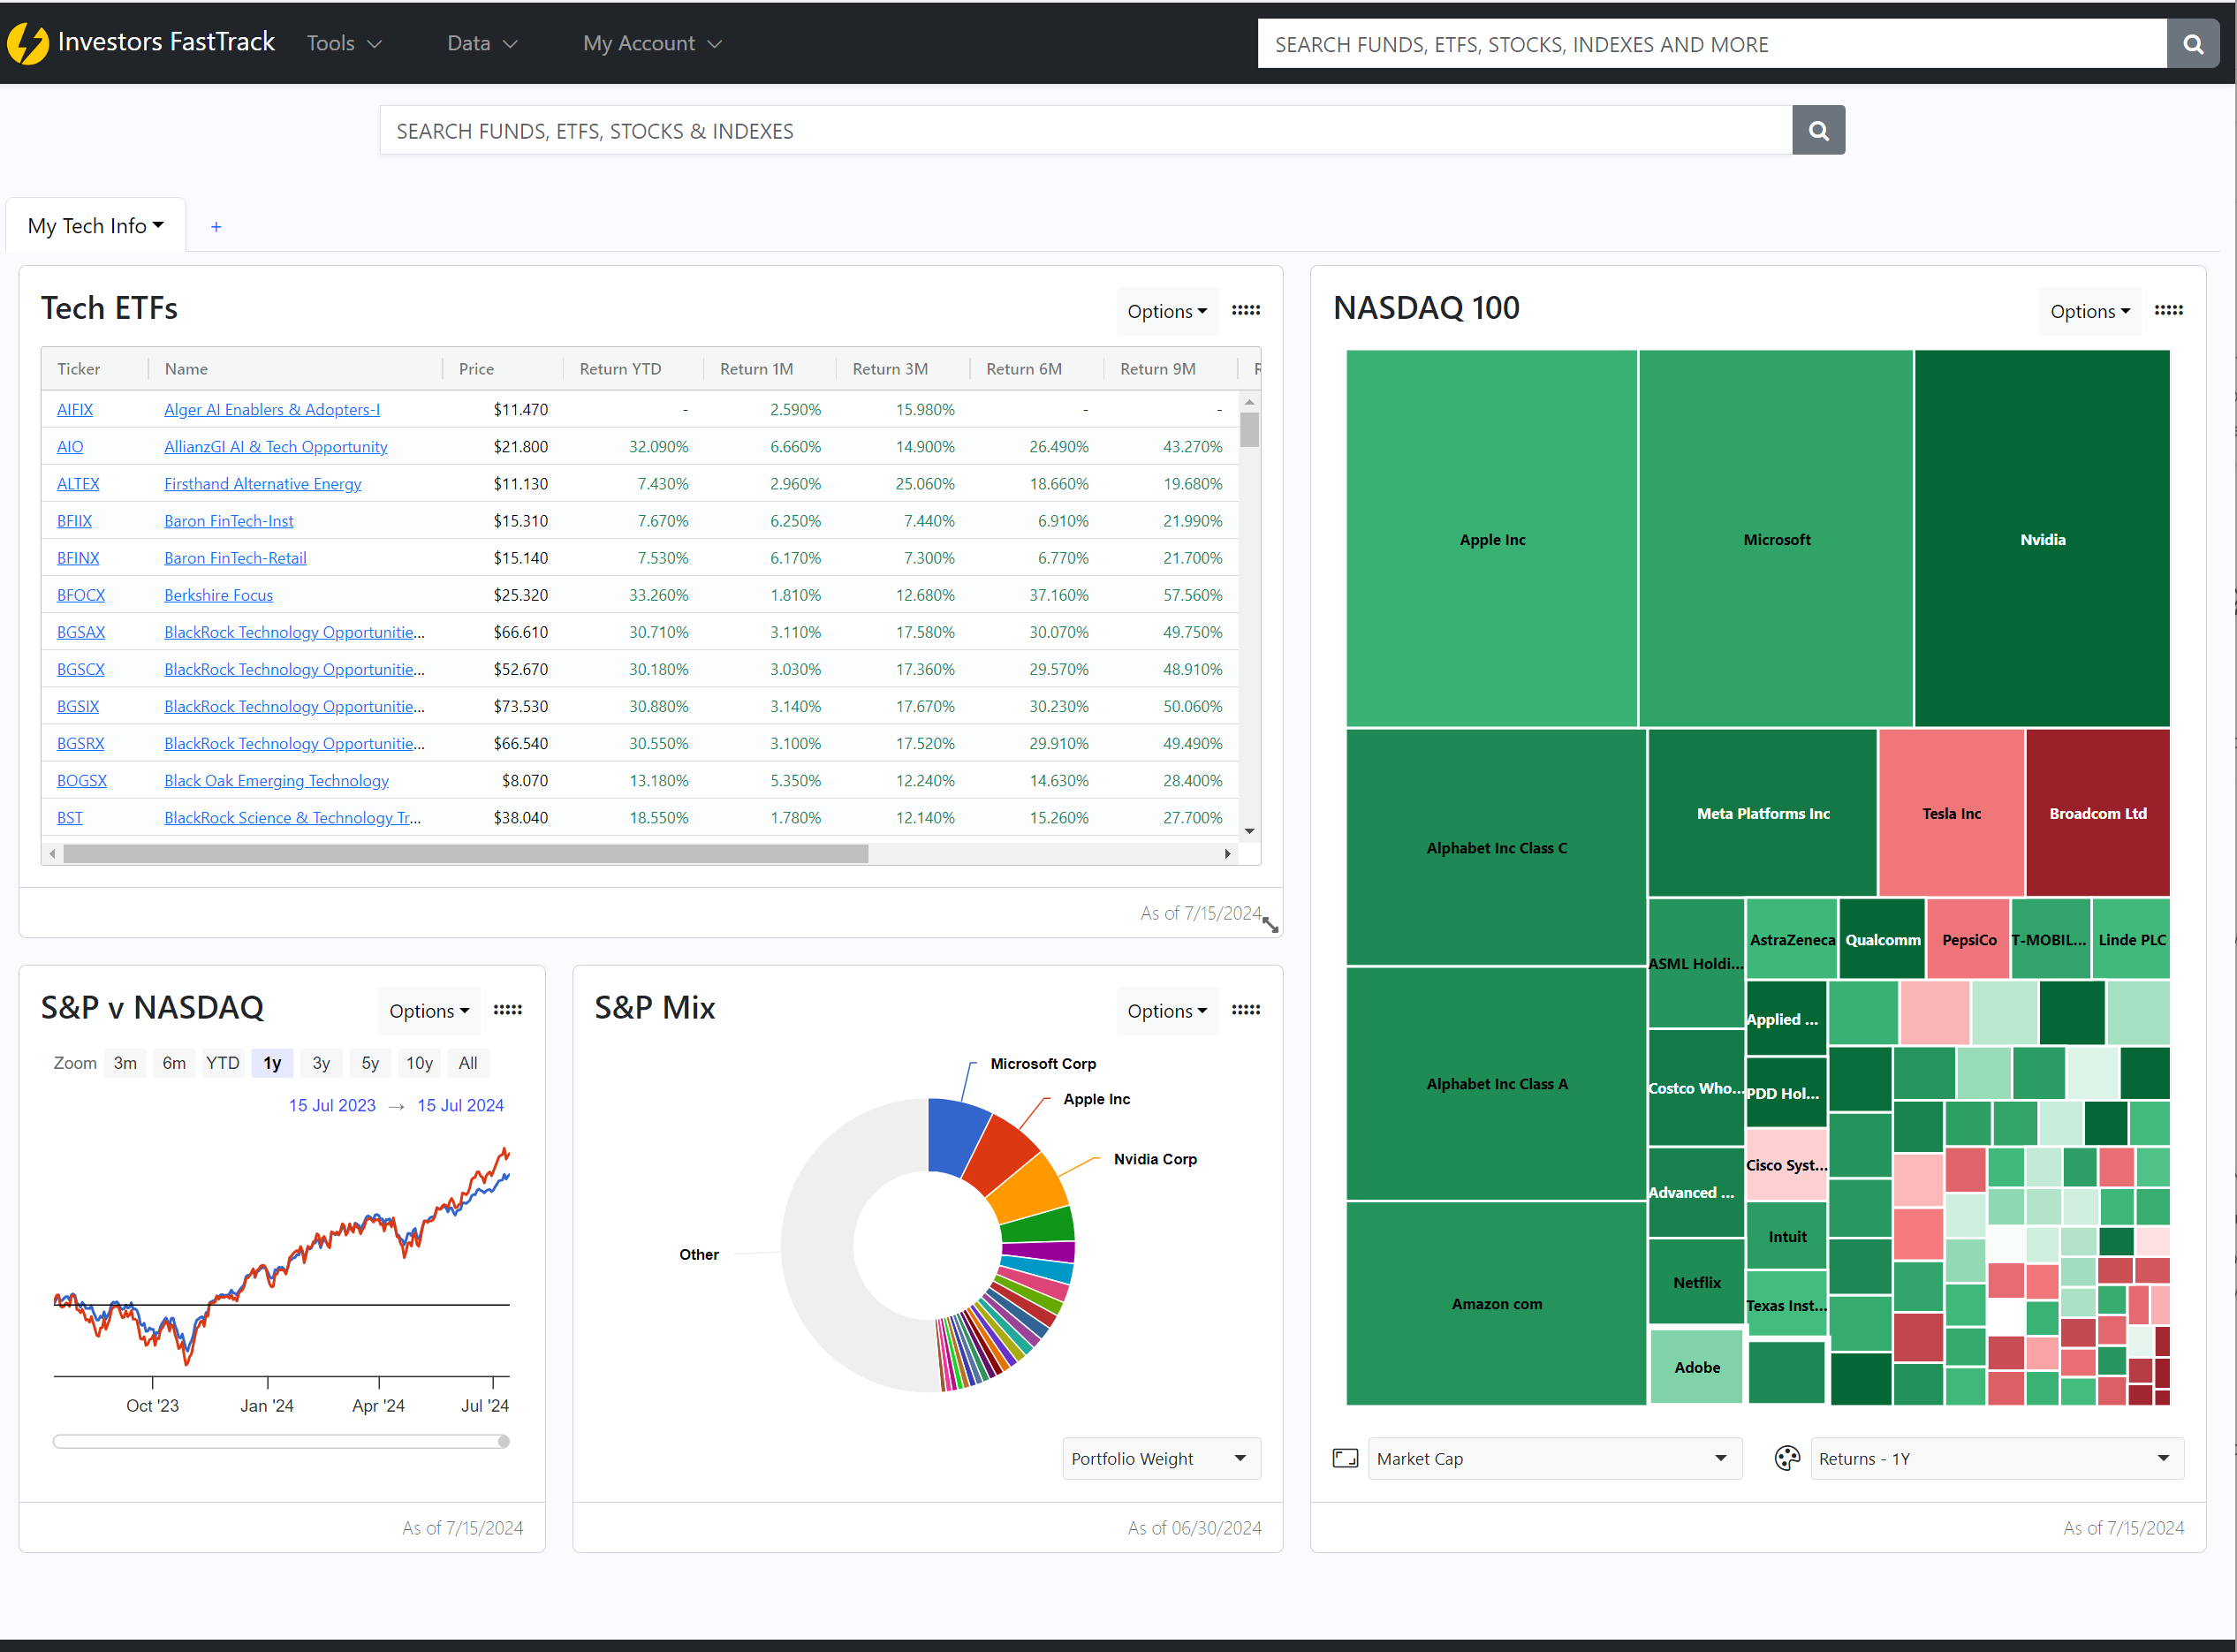
Task: Open the Baron FinTech-Retail link
Action: pyautogui.click(x=236, y=558)
